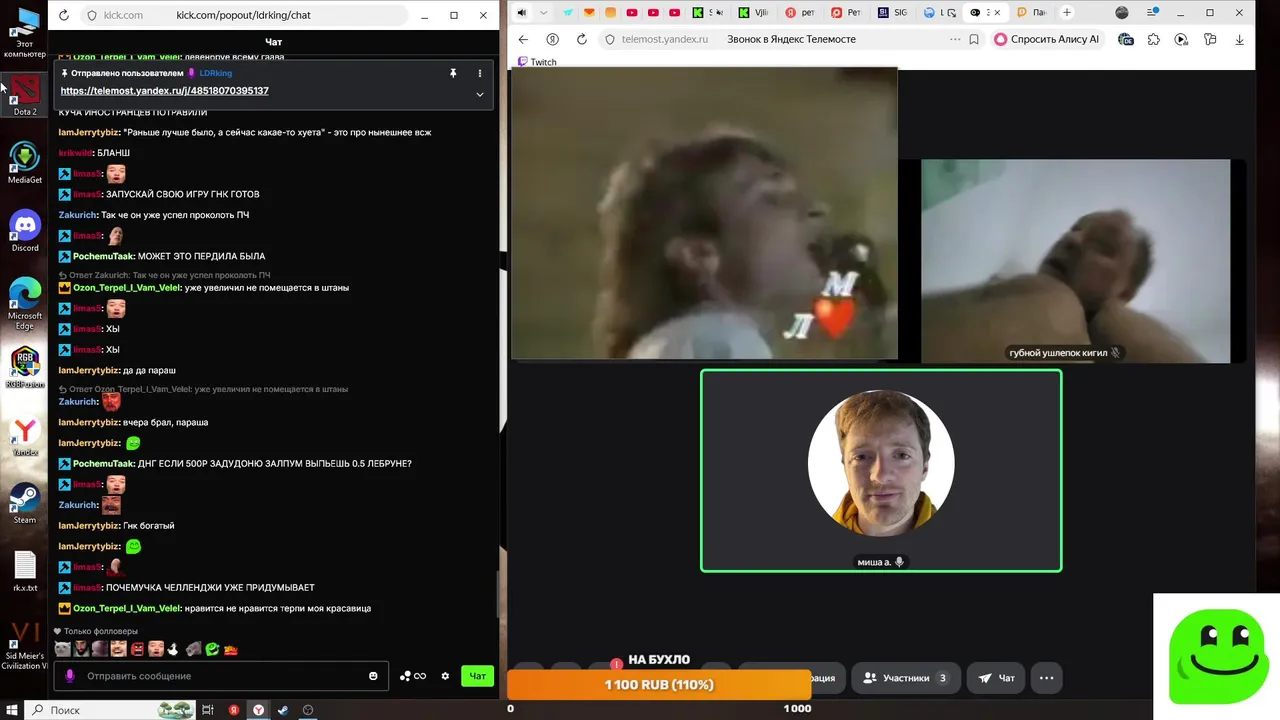The height and width of the screenshot is (720, 1280).
Task: Switch to the orange Пан browser tab
Action: 1030,13
